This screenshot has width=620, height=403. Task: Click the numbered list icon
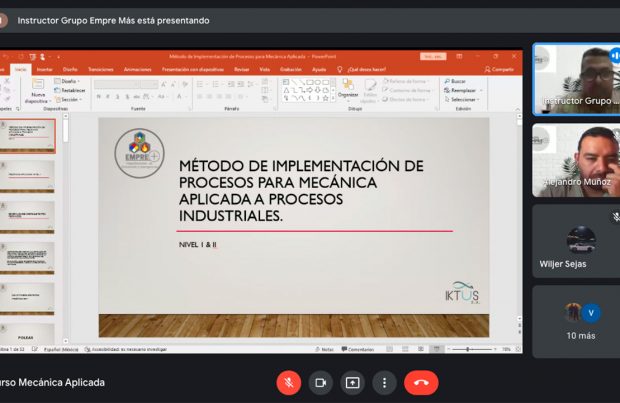point(216,84)
